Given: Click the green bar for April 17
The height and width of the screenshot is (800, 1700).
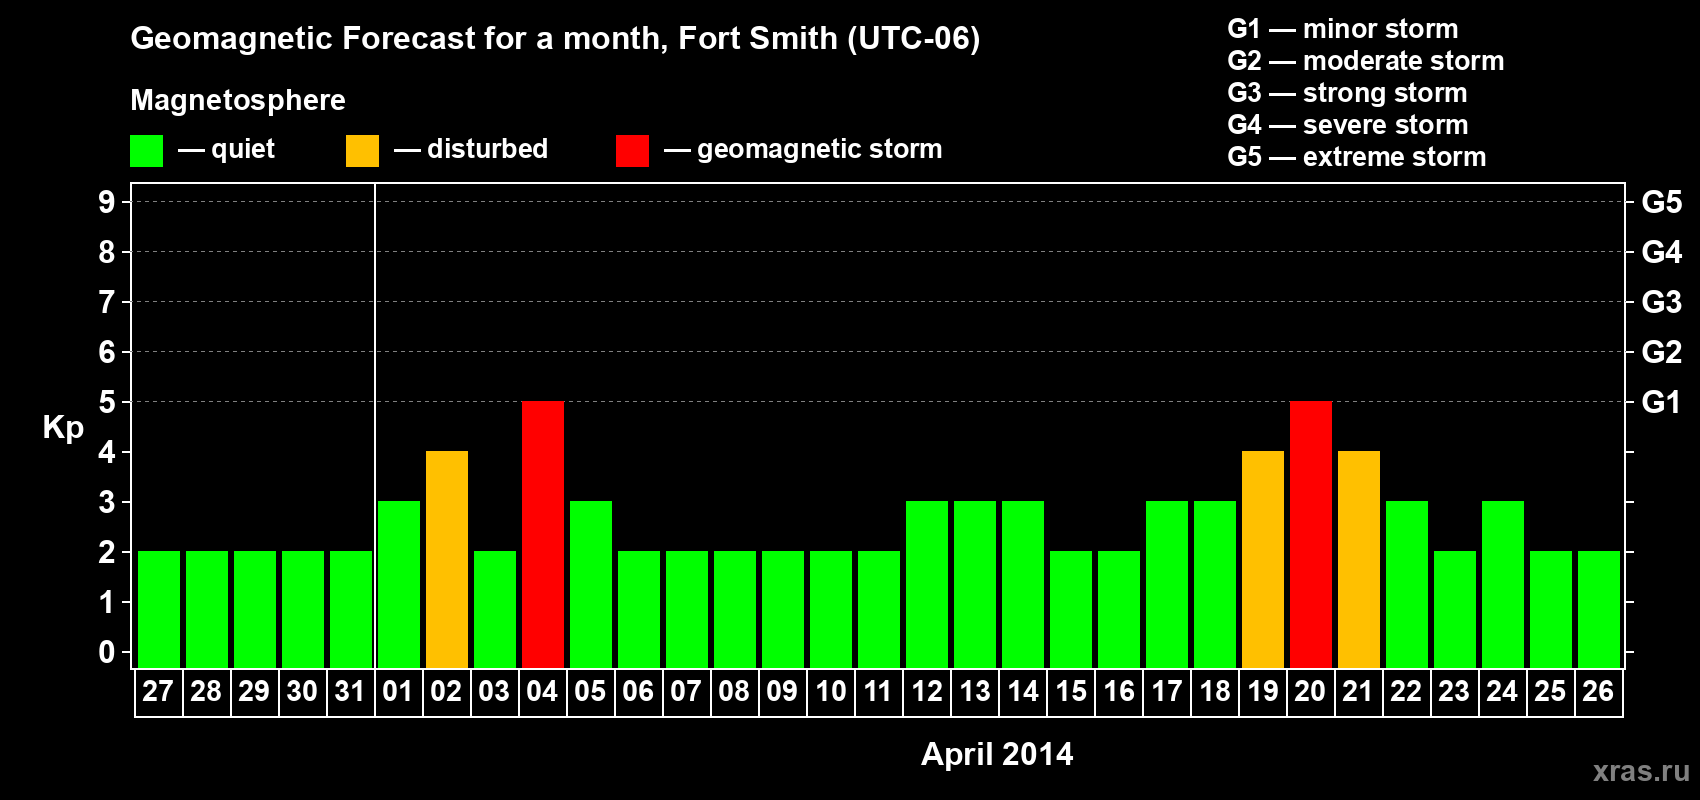Looking at the screenshot, I should pyautogui.click(x=1167, y=585).
